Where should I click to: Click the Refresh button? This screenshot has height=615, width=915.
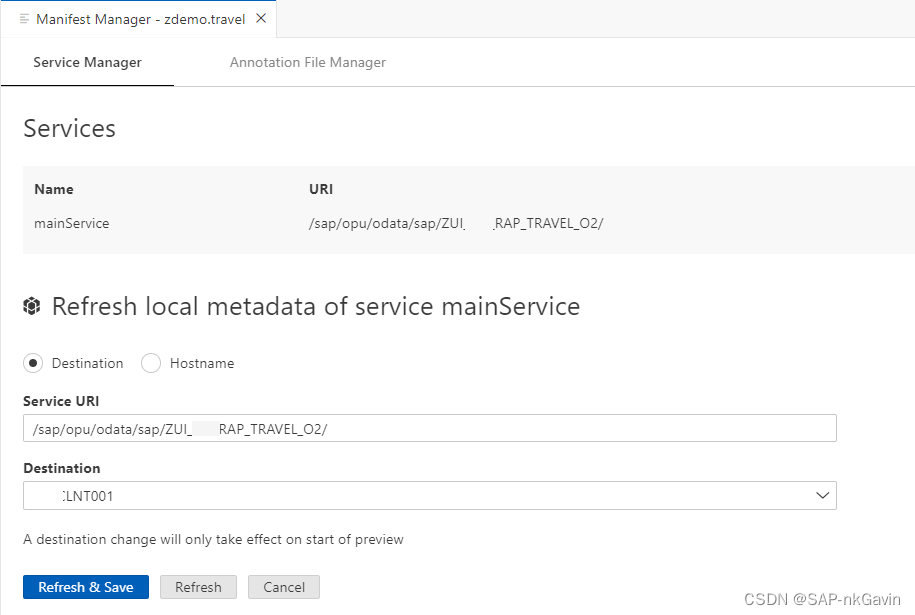198,587
